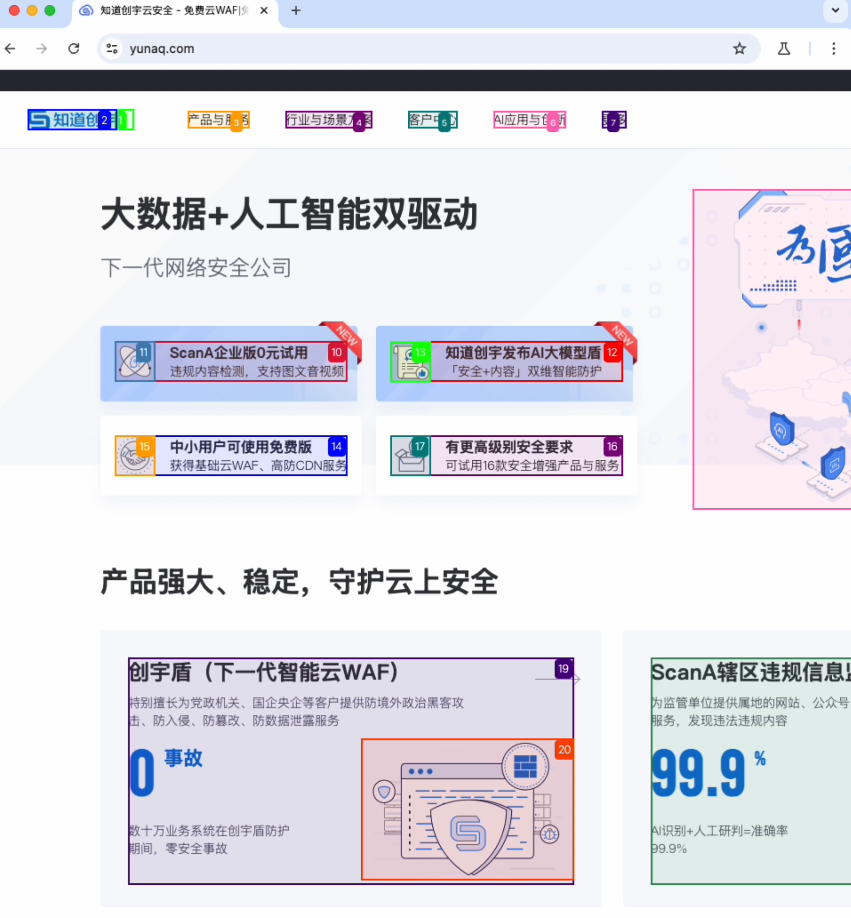Open the ScanA辖区违规信息 card title

(751, 672)
